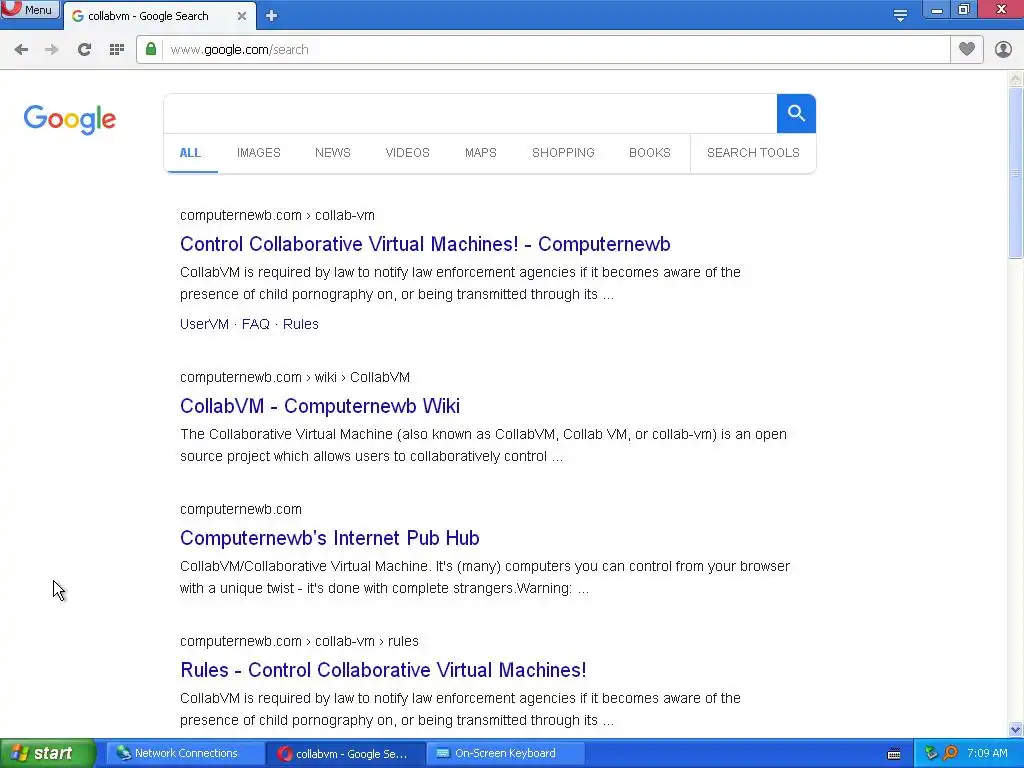Open Control Collaborative Virtual Machines! - Computernewb result
Viewport: 1024px width, 768px height.
425,244
